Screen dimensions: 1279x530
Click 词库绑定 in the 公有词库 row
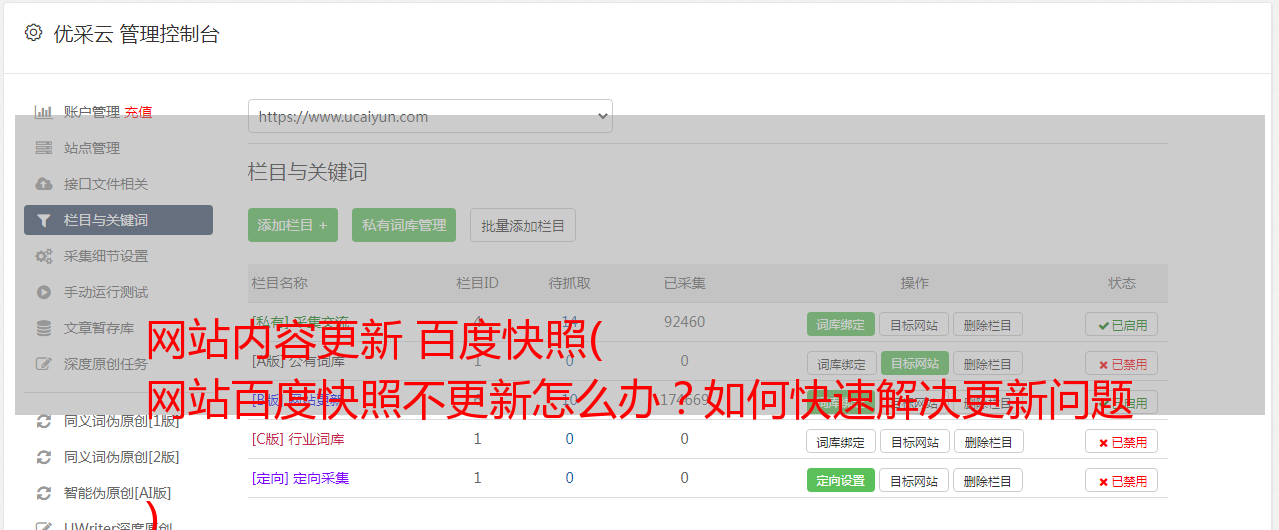coord(841,363)
